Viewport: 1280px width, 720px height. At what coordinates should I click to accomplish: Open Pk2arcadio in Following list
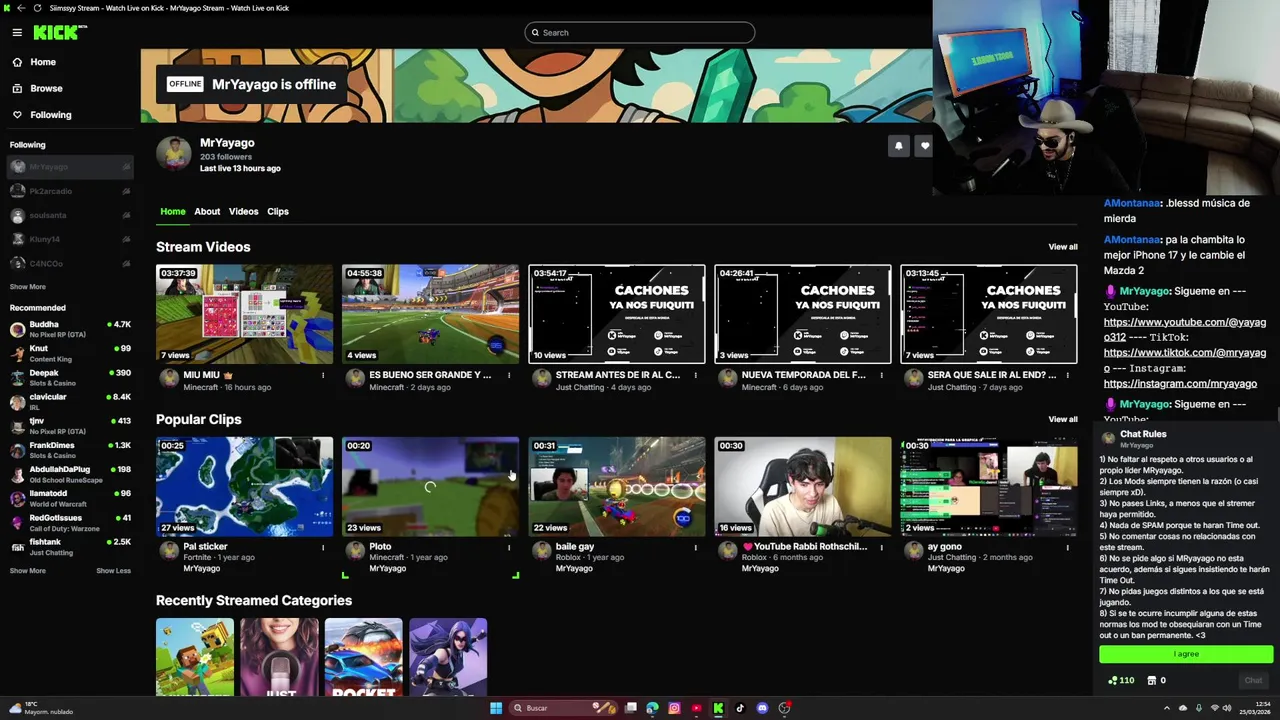coord(70,191)
